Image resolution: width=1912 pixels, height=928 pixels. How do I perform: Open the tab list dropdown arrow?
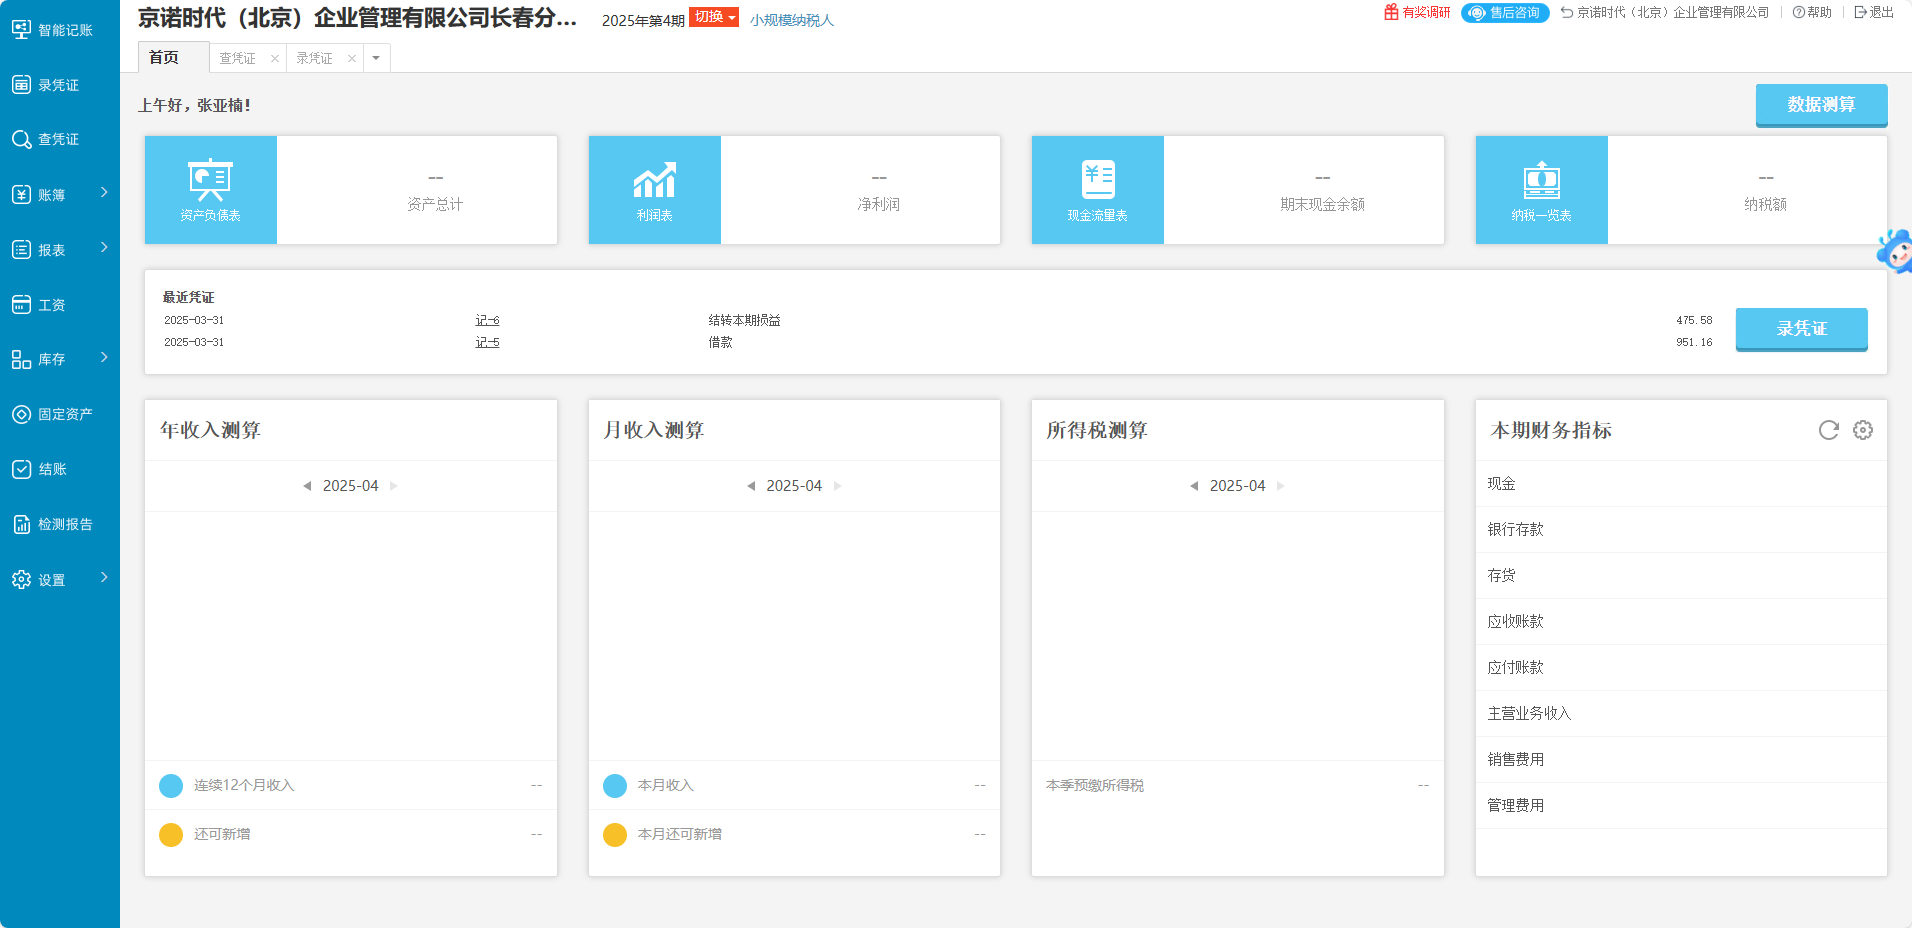[x=376, y=58]
